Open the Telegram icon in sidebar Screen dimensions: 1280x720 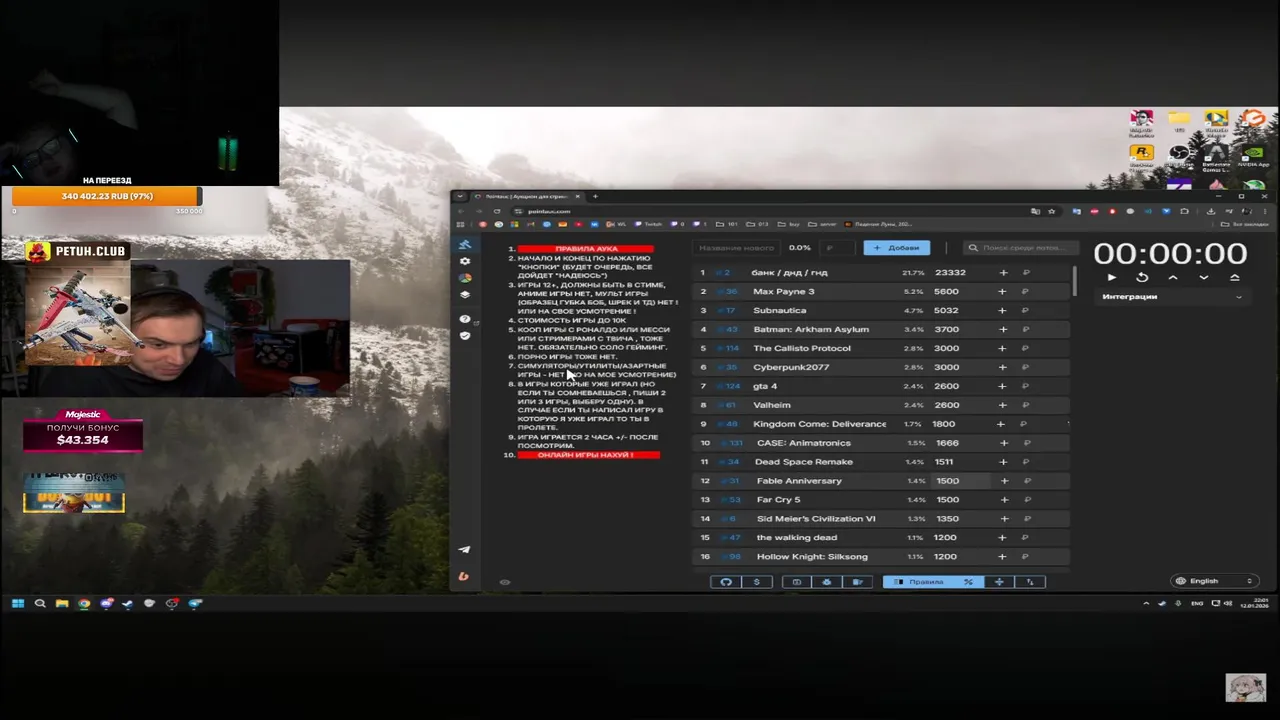point(464,549)
